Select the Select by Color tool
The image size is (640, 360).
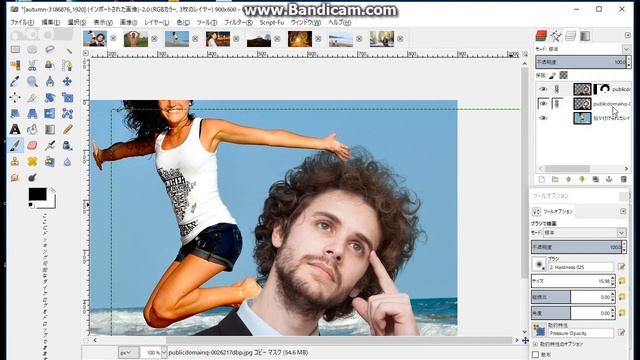15,65
